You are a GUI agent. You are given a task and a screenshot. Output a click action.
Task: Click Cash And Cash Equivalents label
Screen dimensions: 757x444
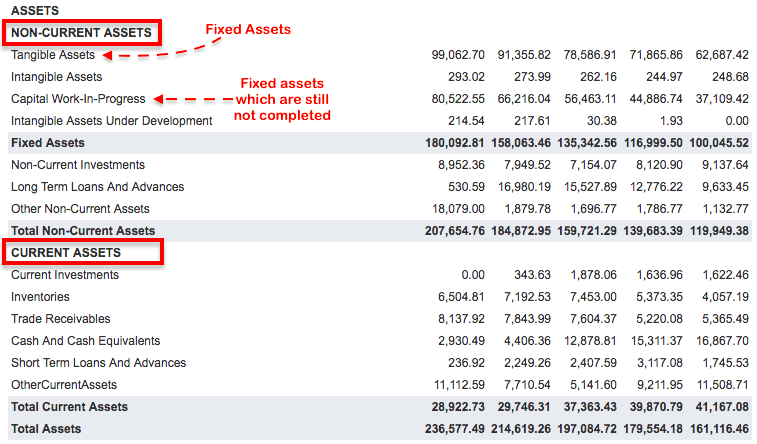point(85,341)
